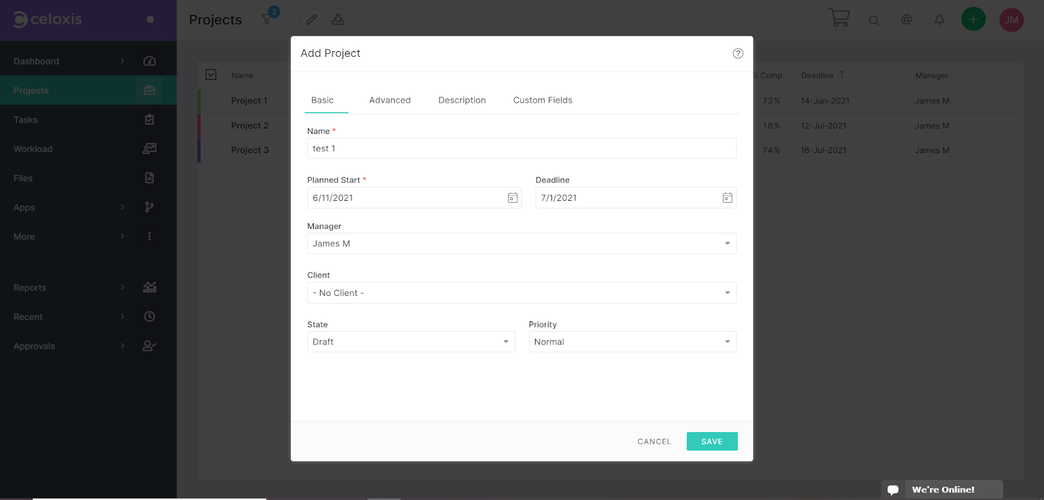Viewport: 1044px width, 500px height.
Task: Click the Cancel button
Action: [x=654, y=441]
